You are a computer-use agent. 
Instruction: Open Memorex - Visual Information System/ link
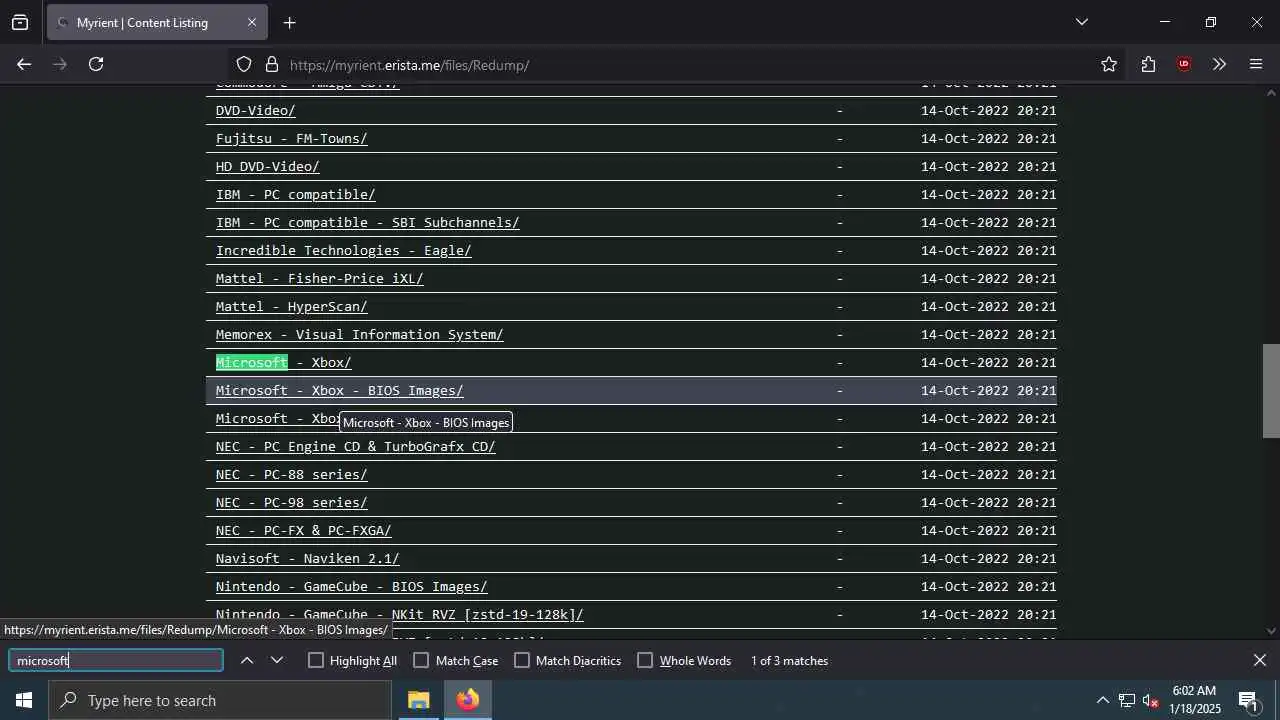coord(359,334)
